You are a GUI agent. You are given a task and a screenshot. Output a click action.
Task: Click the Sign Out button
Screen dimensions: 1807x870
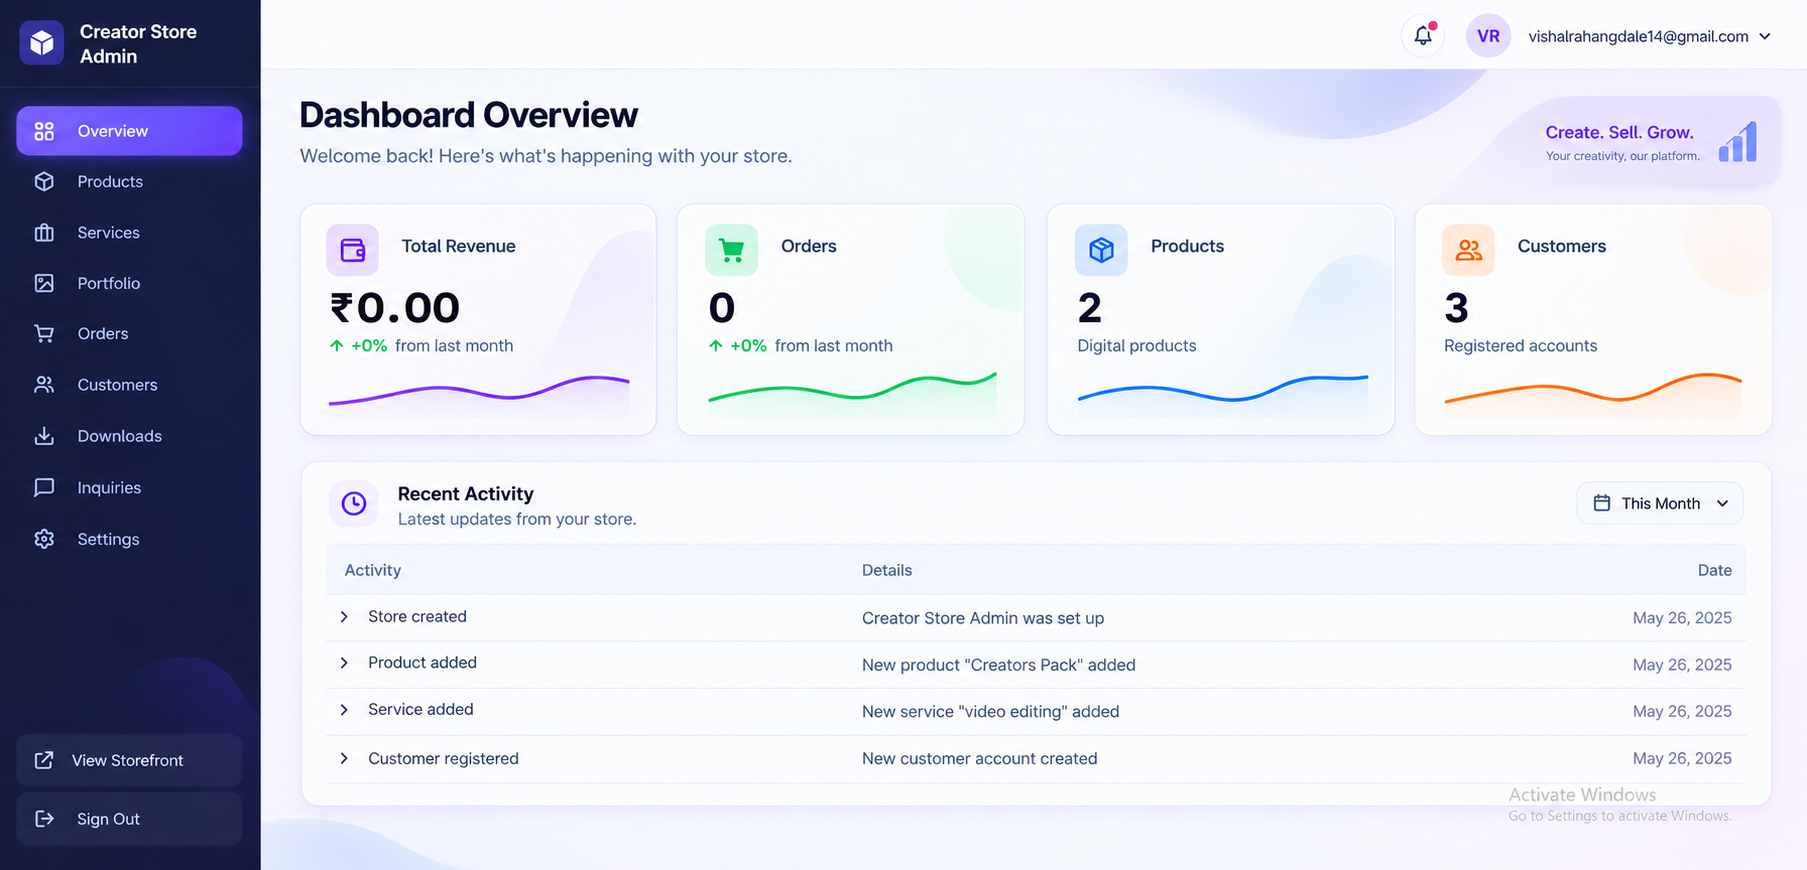point(129,819)
